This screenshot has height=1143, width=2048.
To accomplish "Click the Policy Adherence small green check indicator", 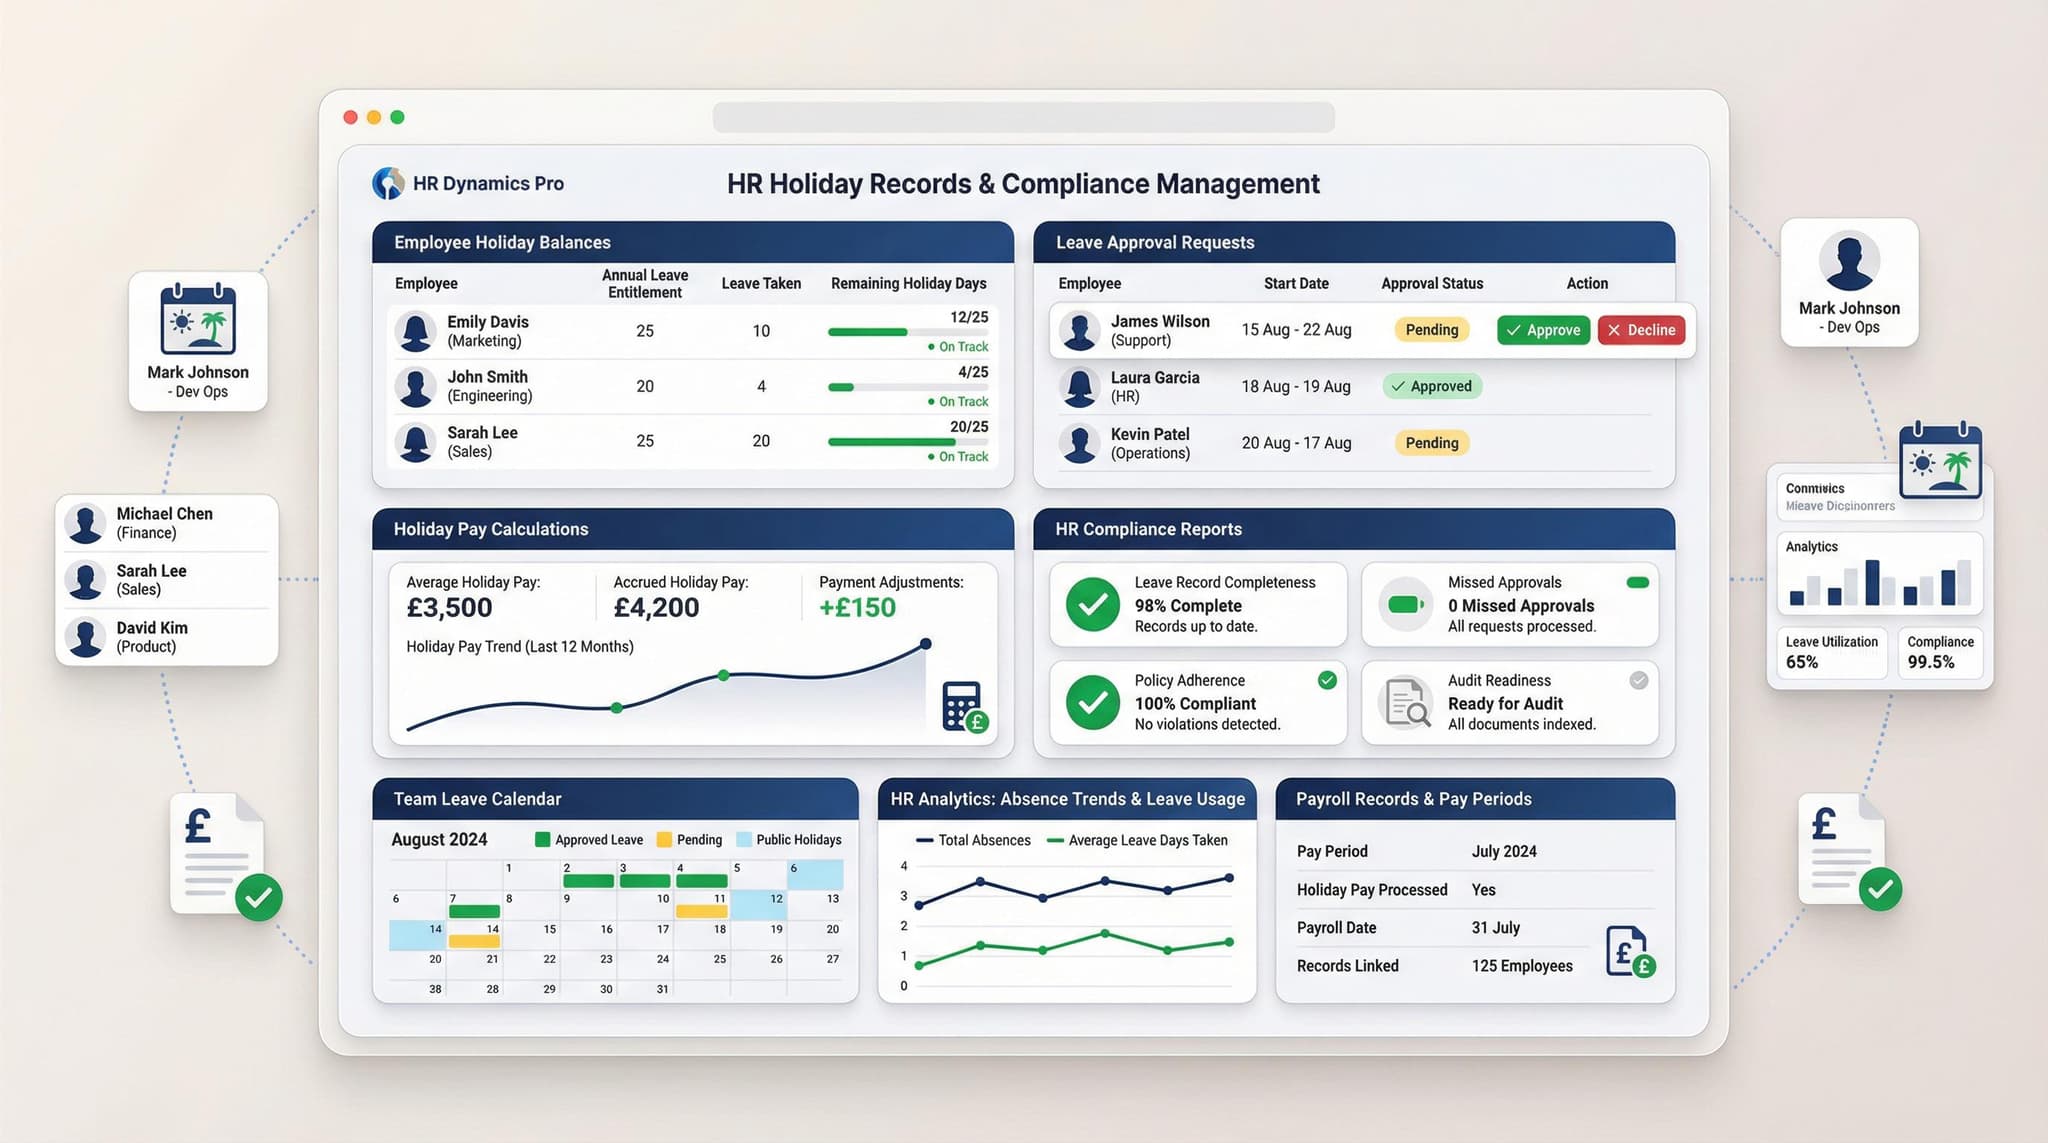I will click(x=1327, y=680).
